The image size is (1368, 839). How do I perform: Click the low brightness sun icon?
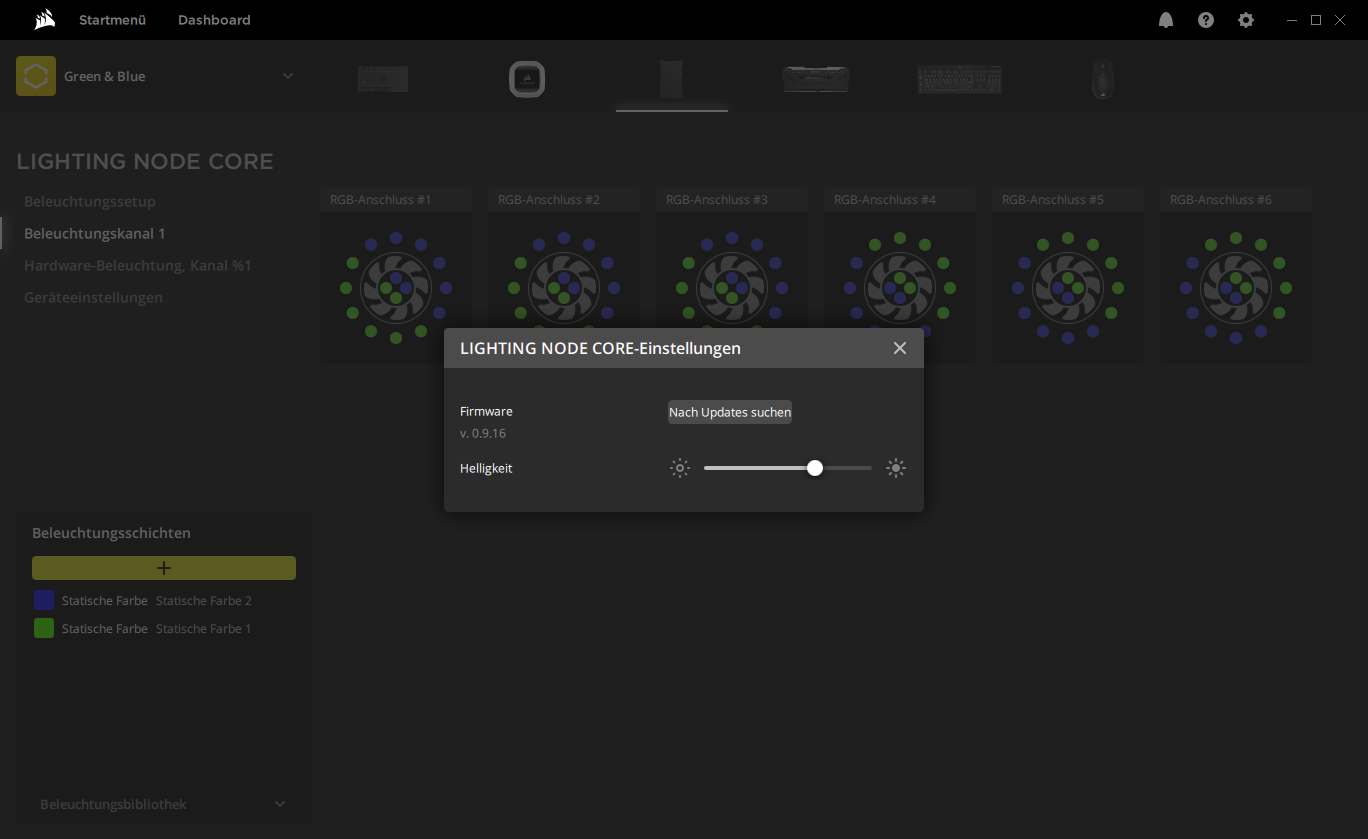680,468
